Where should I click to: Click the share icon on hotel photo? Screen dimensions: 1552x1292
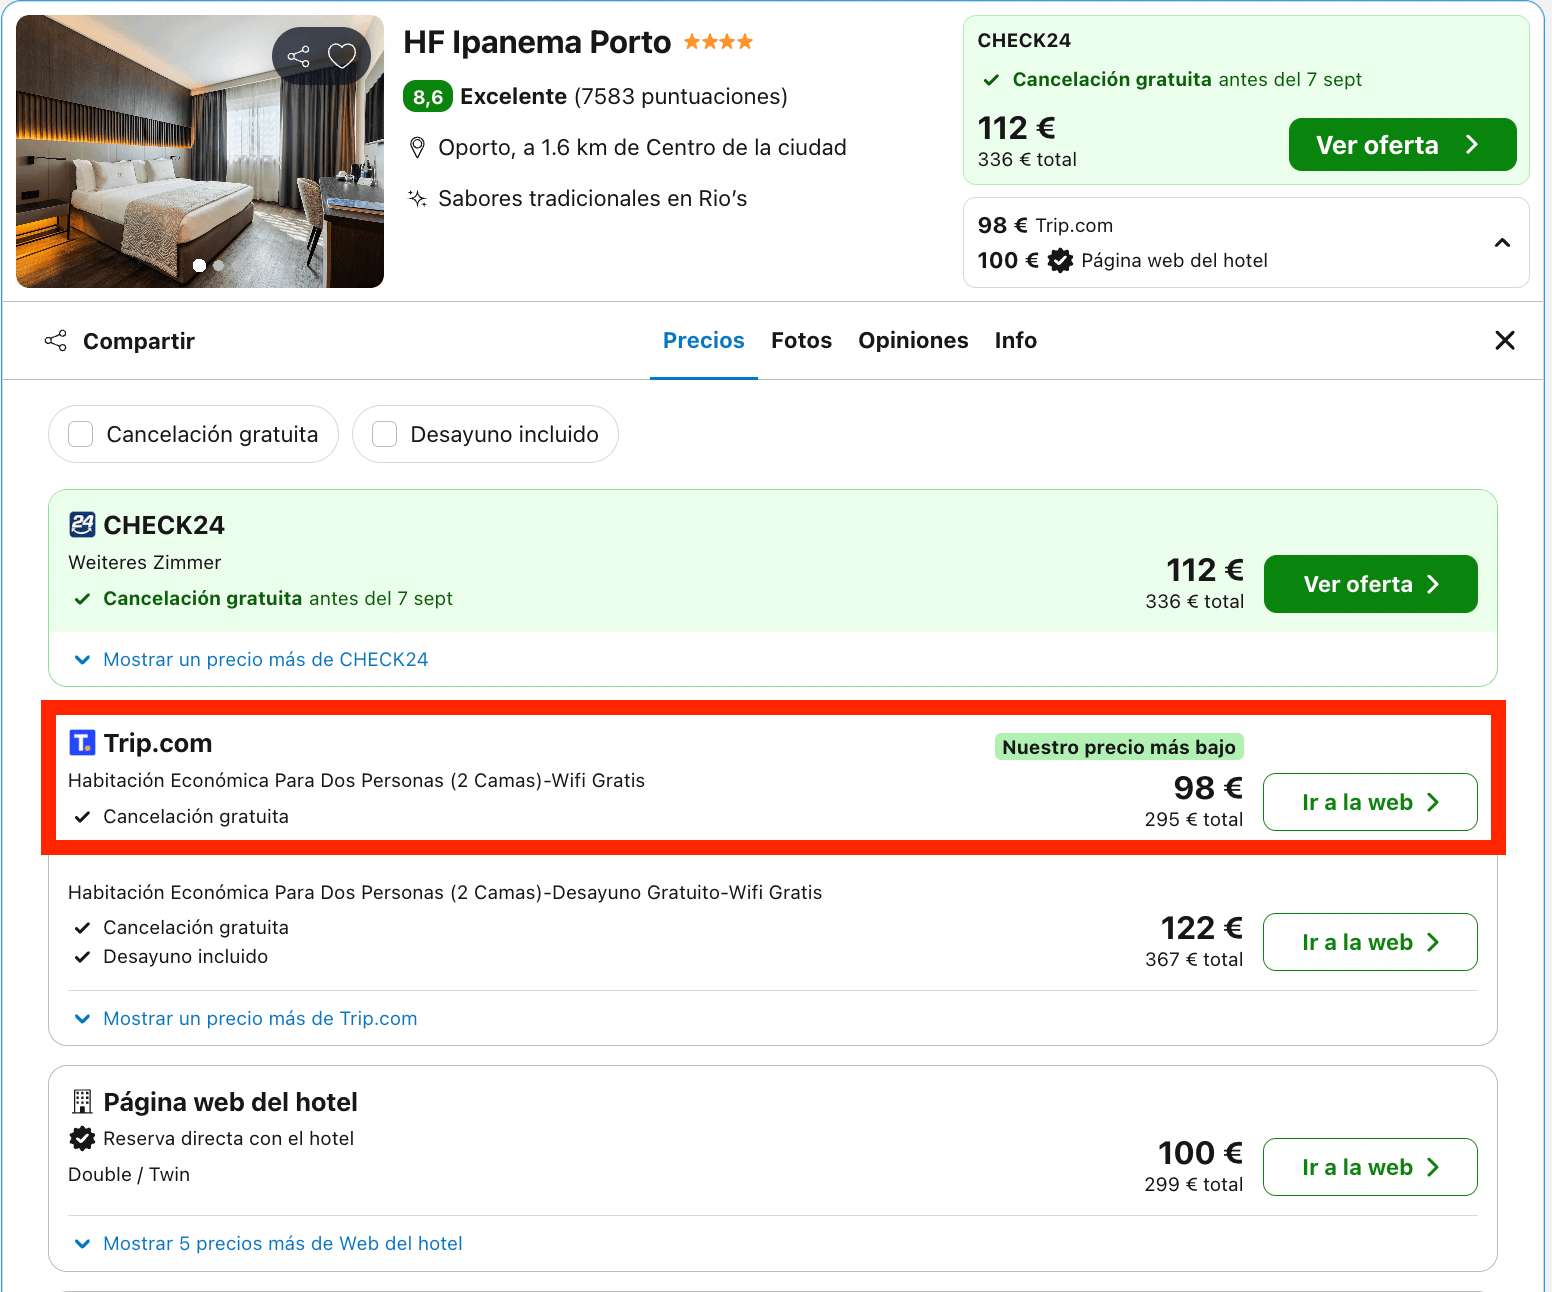click(x=298, y=56)
